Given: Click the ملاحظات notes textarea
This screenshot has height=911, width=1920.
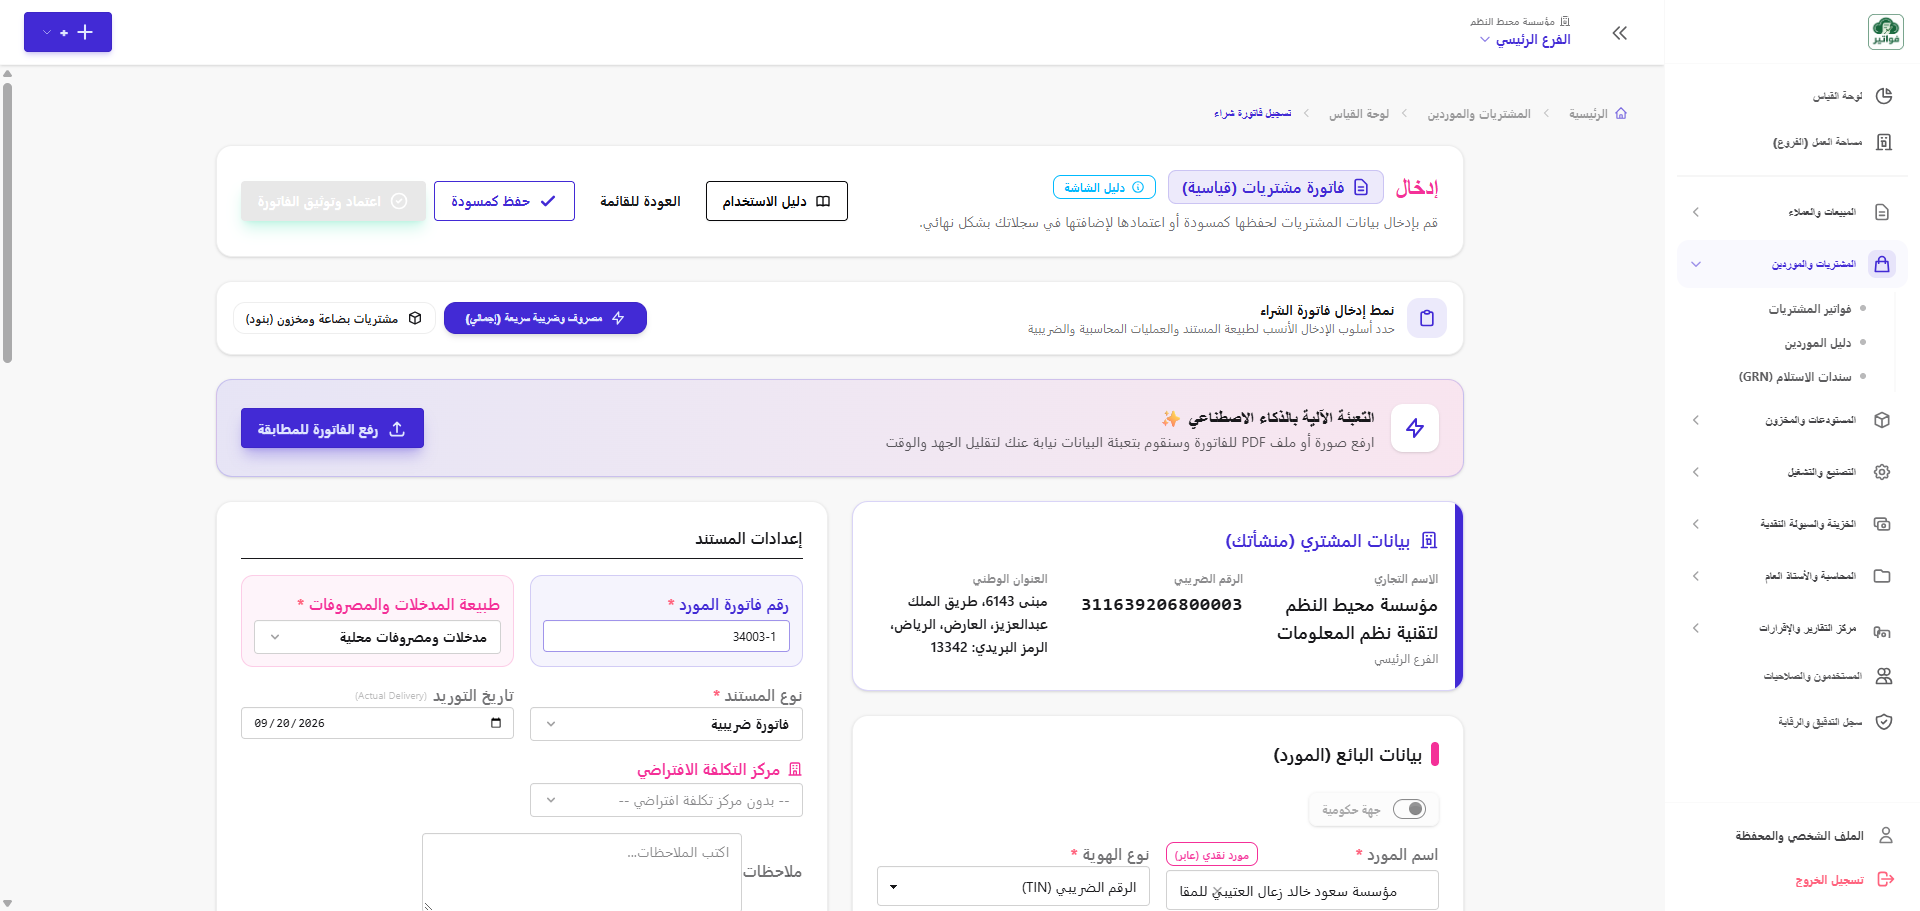Looking at the screenshot, I should pyautogui.click(x=582, y=872).
